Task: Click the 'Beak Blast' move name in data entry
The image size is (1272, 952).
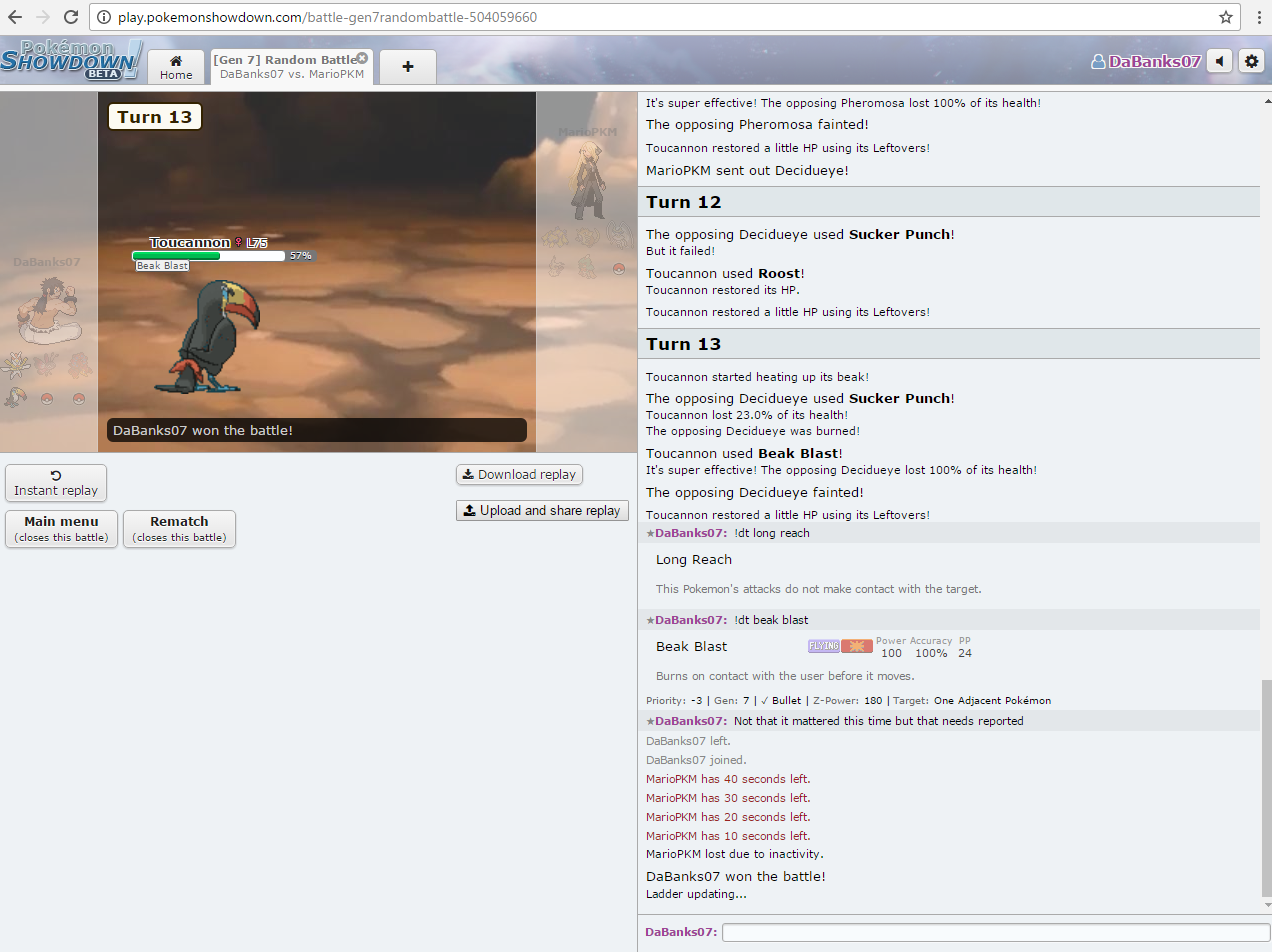Action: [x=692, y=647]
